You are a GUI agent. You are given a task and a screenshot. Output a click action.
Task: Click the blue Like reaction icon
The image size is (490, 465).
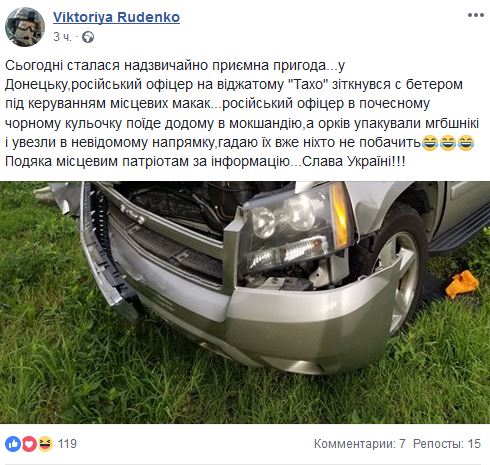[13, 444]
